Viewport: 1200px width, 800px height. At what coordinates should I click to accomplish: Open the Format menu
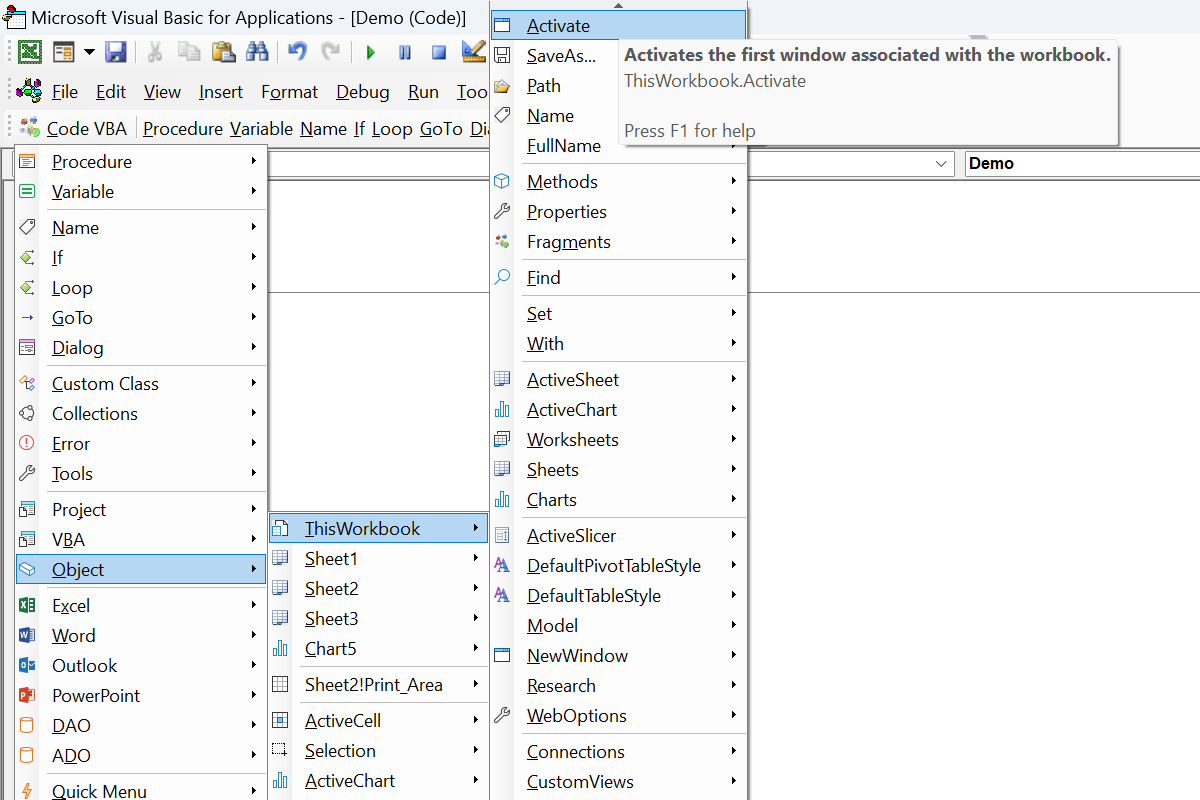290,92
